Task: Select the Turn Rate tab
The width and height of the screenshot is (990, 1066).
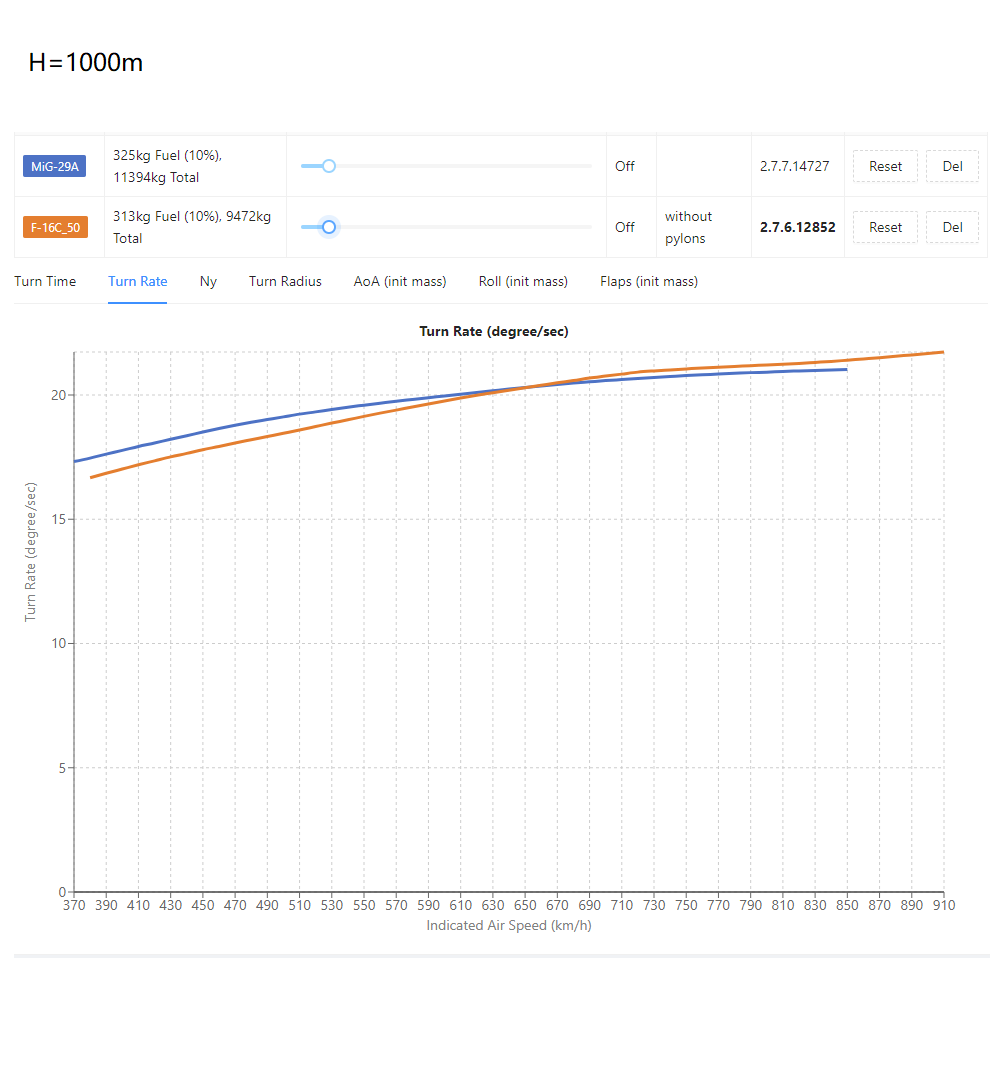Action: tap(137, 281)
